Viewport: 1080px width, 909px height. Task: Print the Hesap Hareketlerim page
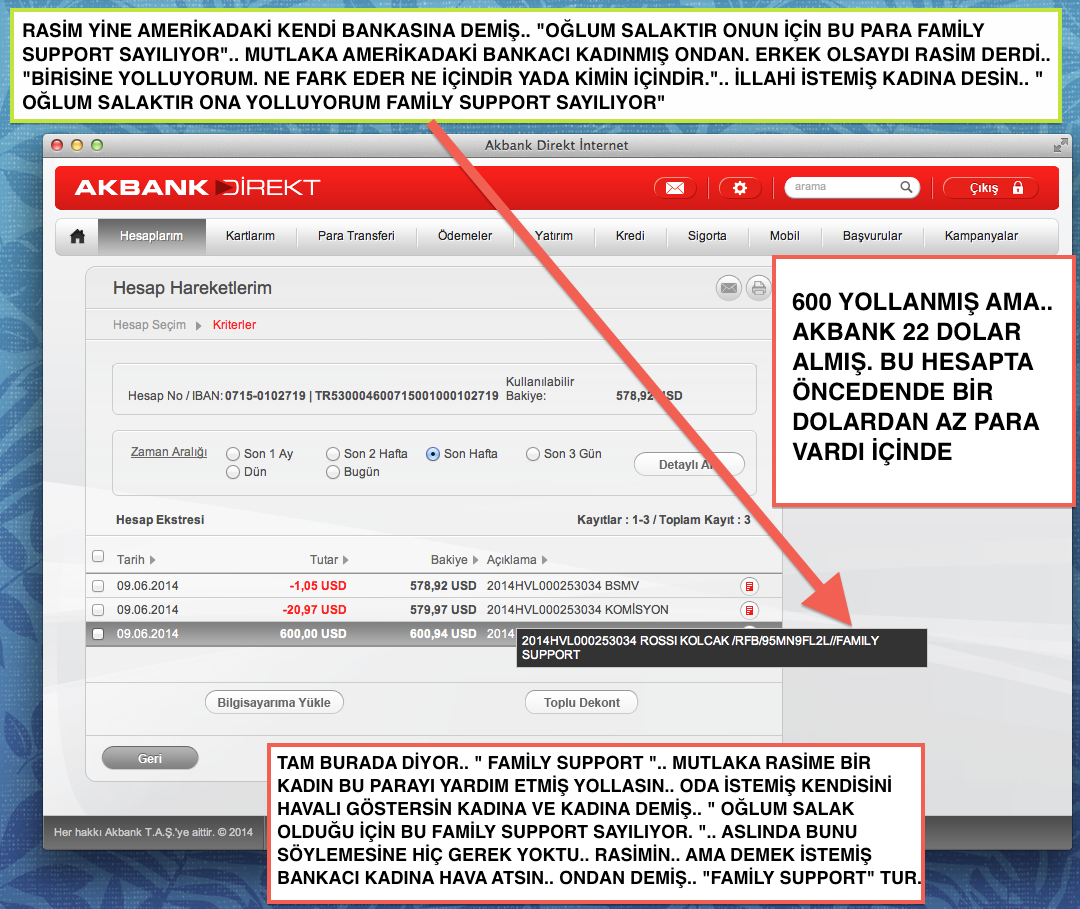point(758,288)
